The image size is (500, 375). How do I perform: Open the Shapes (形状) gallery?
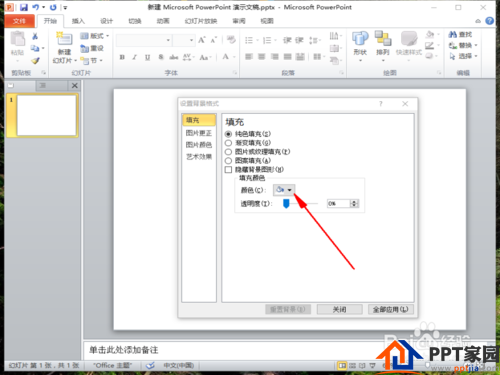tap(360, 46)
